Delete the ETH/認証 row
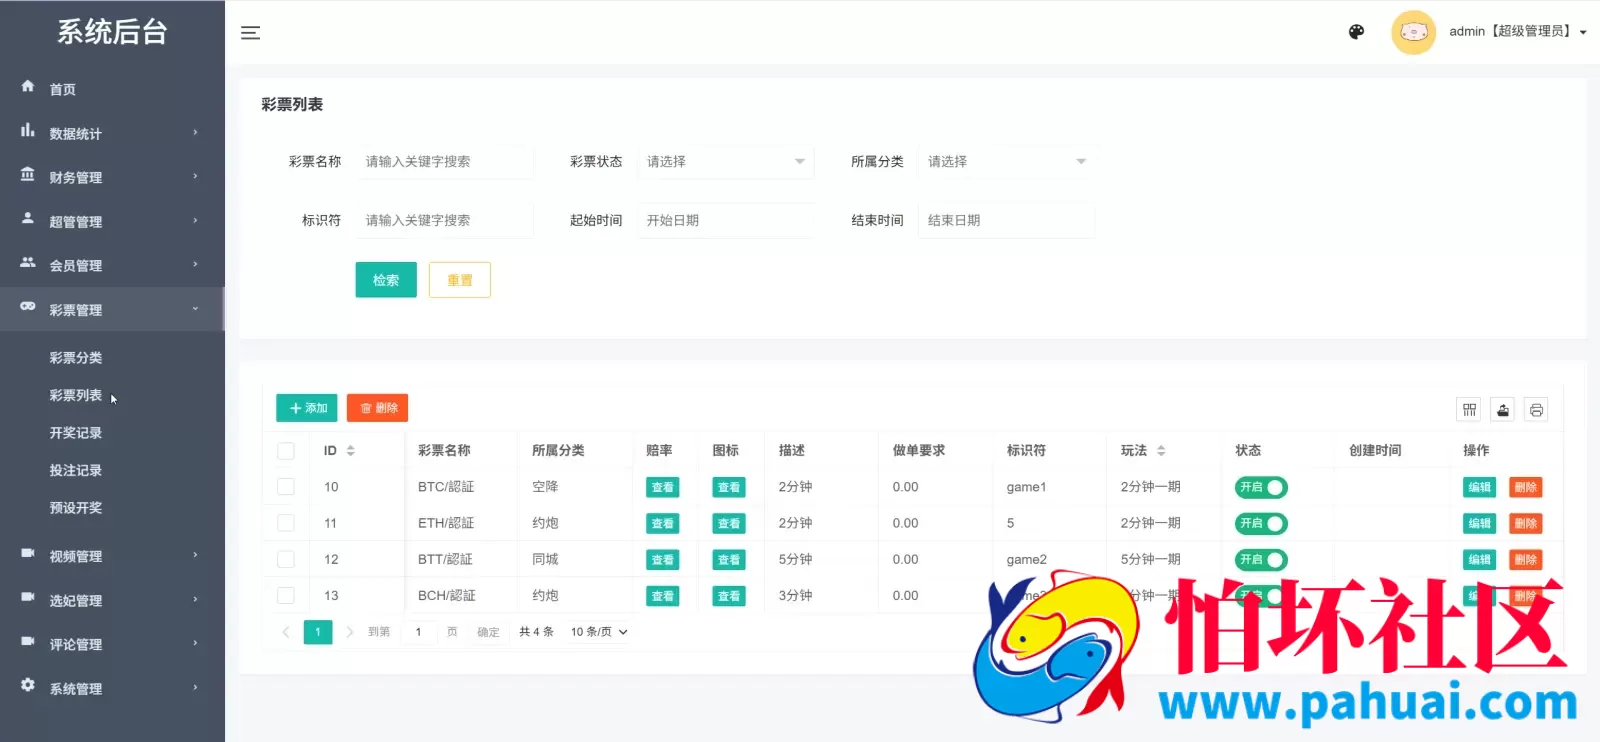Image resolution: width=1600 pixels, height=742 pixels. tap(1525, 524)
